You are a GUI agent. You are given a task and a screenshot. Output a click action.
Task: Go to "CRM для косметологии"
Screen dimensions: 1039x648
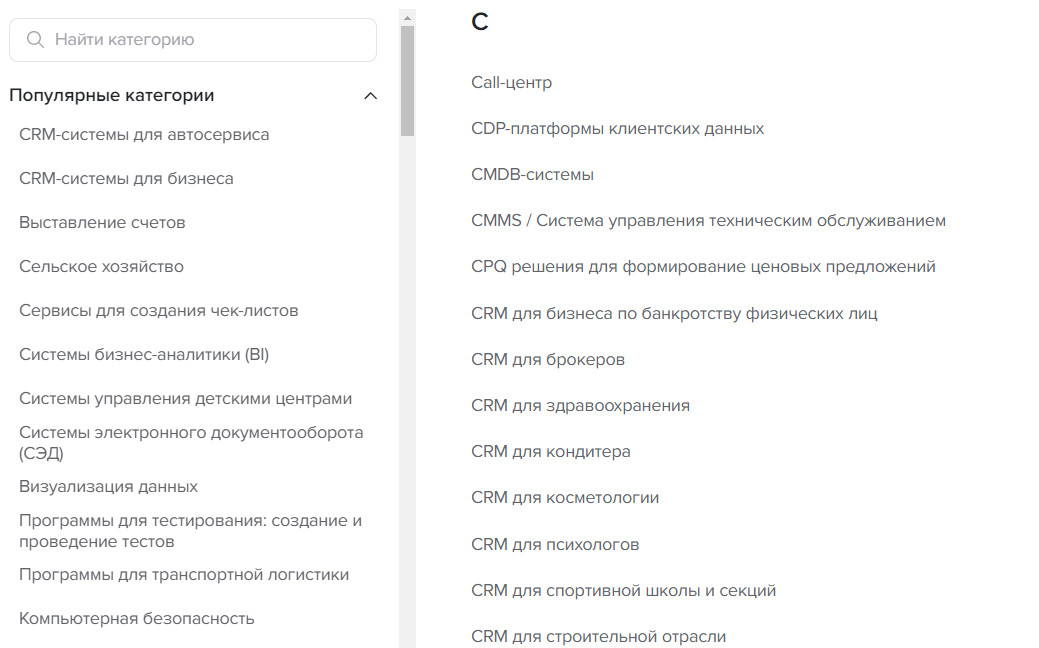565,497
